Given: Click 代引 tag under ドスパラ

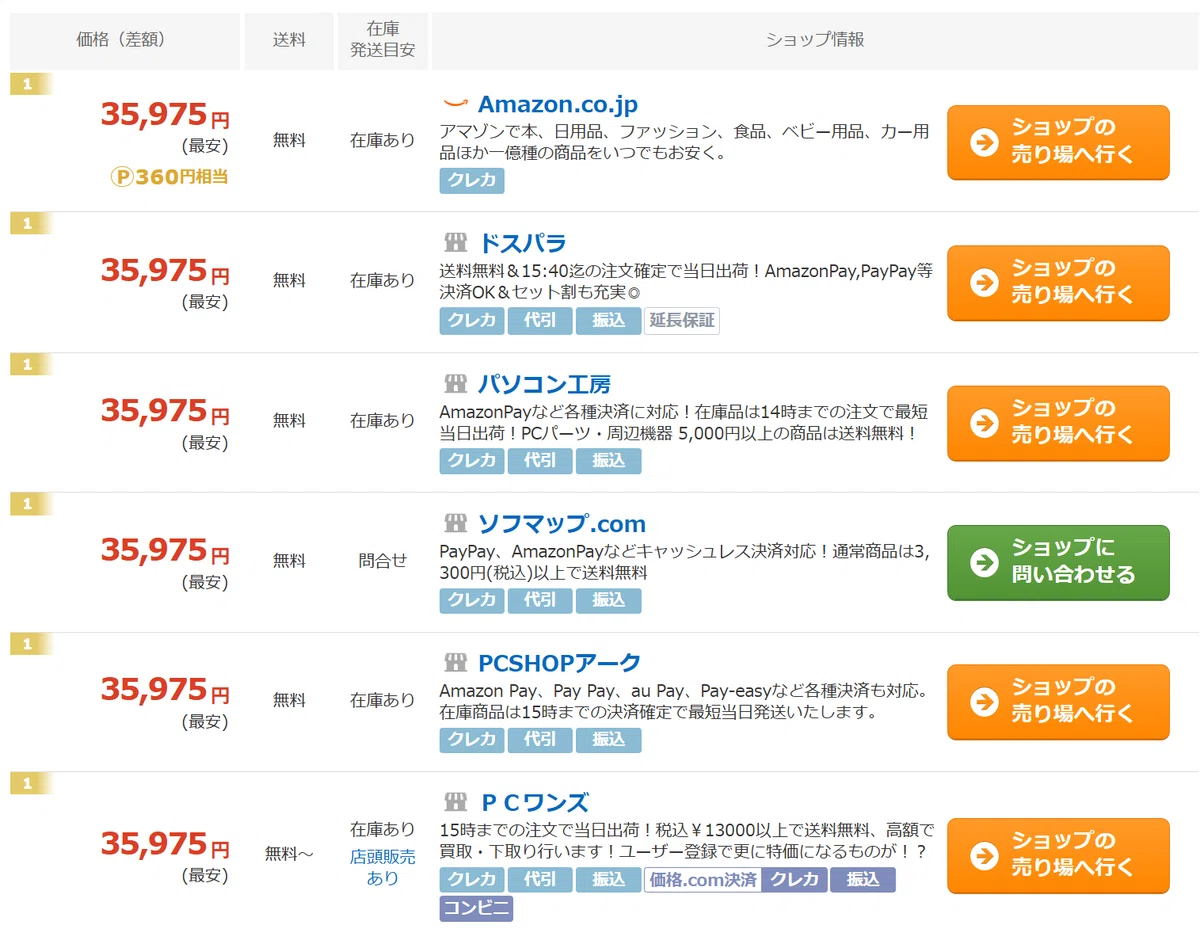Looking at the screenshot, I should 540,321.
